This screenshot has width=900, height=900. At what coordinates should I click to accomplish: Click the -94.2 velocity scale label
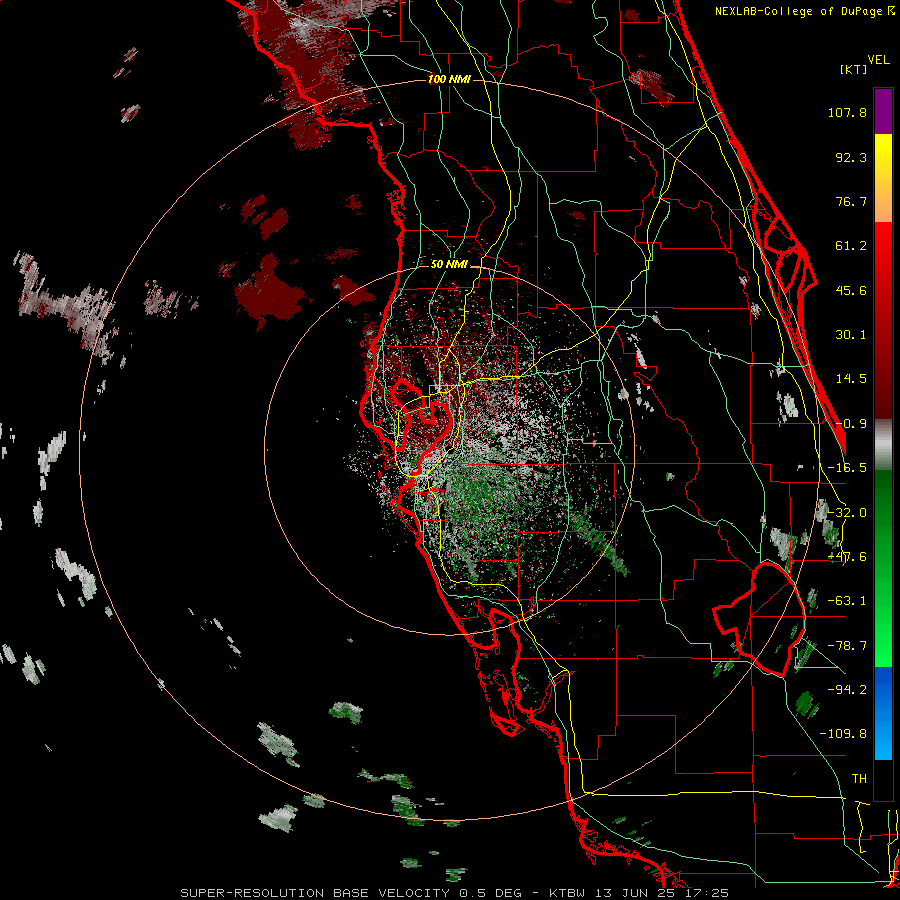click(x=847, y=690)
